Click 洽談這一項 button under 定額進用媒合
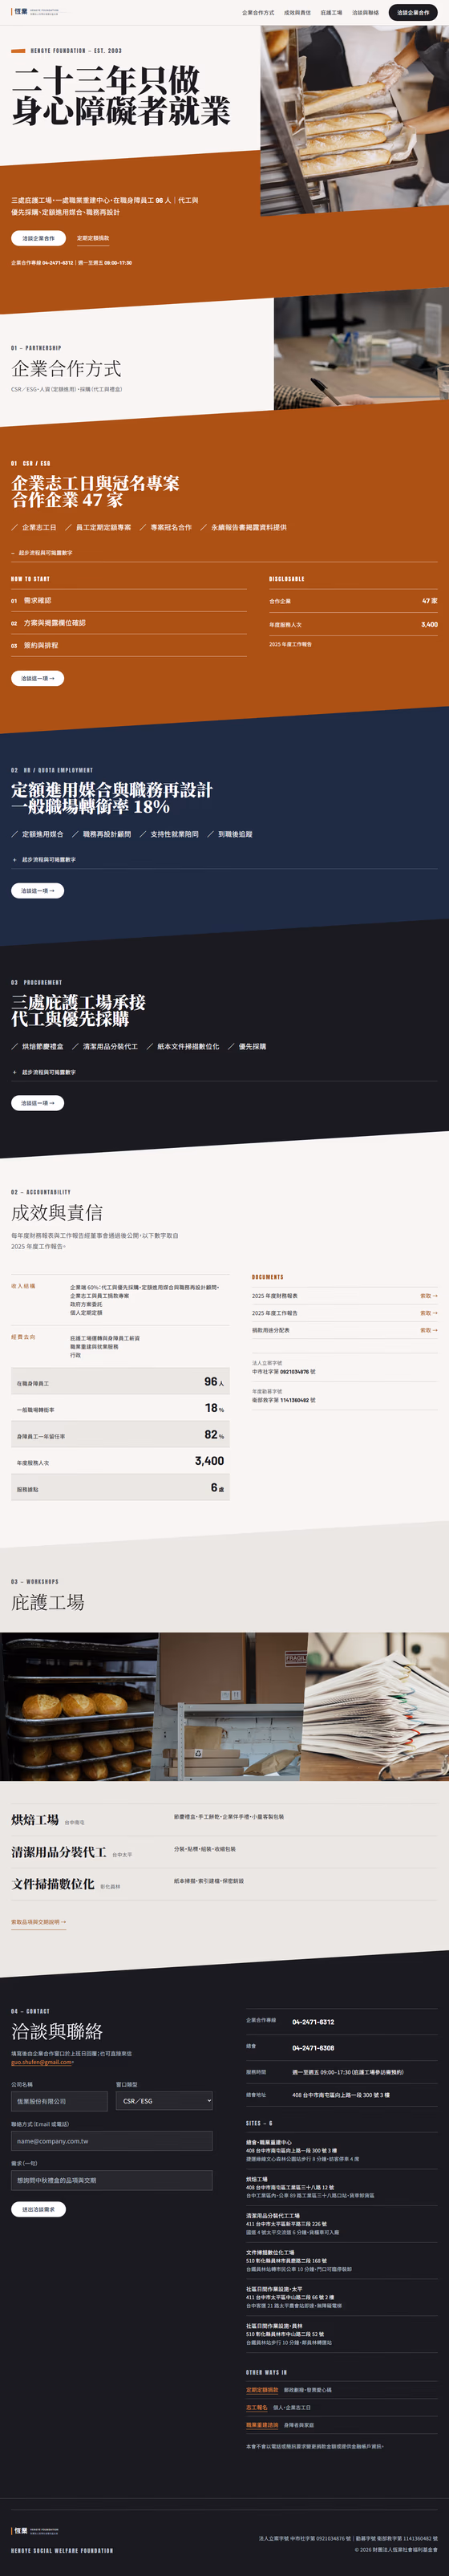Viewport: 449px width, 2576px height. click(38, 890)
